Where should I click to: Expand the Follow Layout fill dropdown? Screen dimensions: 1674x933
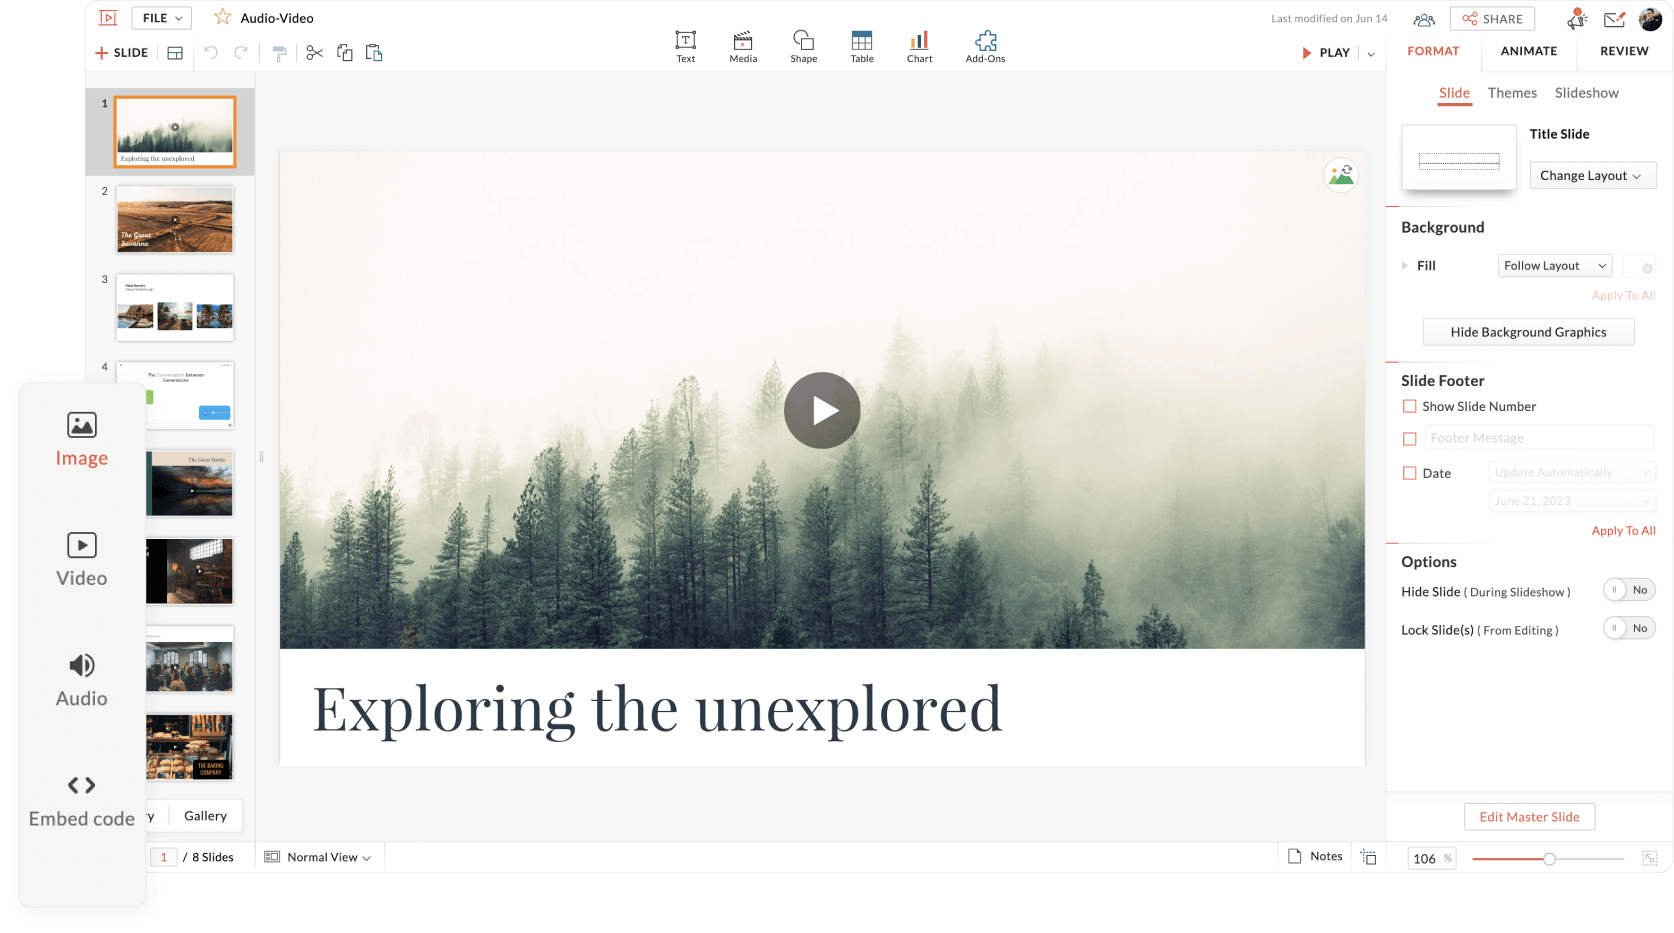click(1554, 266)
